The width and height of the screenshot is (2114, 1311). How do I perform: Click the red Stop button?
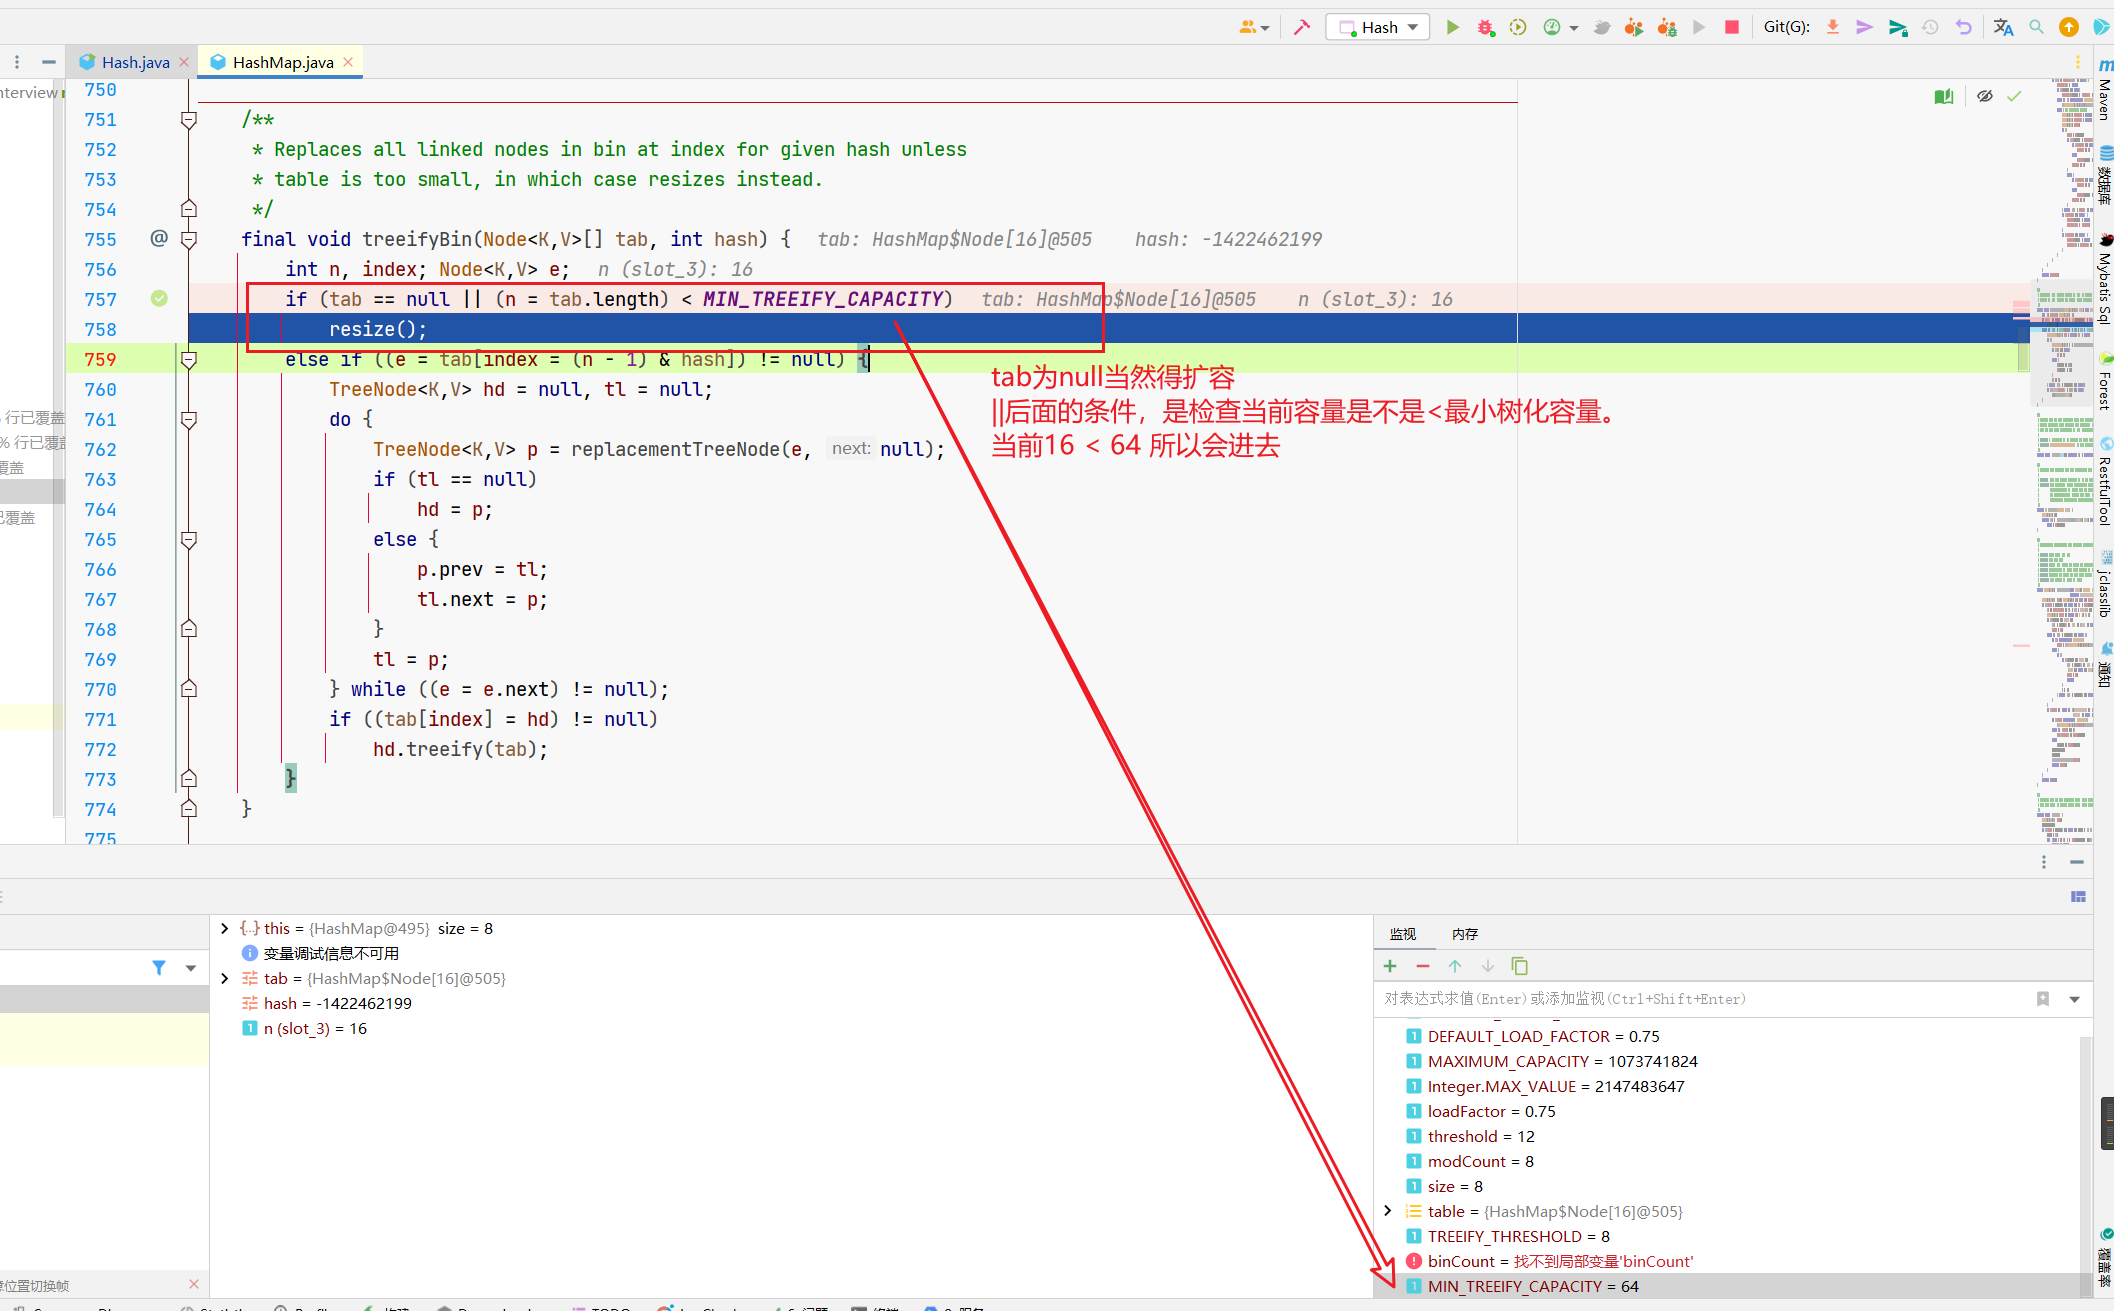tap(1732, 27)
